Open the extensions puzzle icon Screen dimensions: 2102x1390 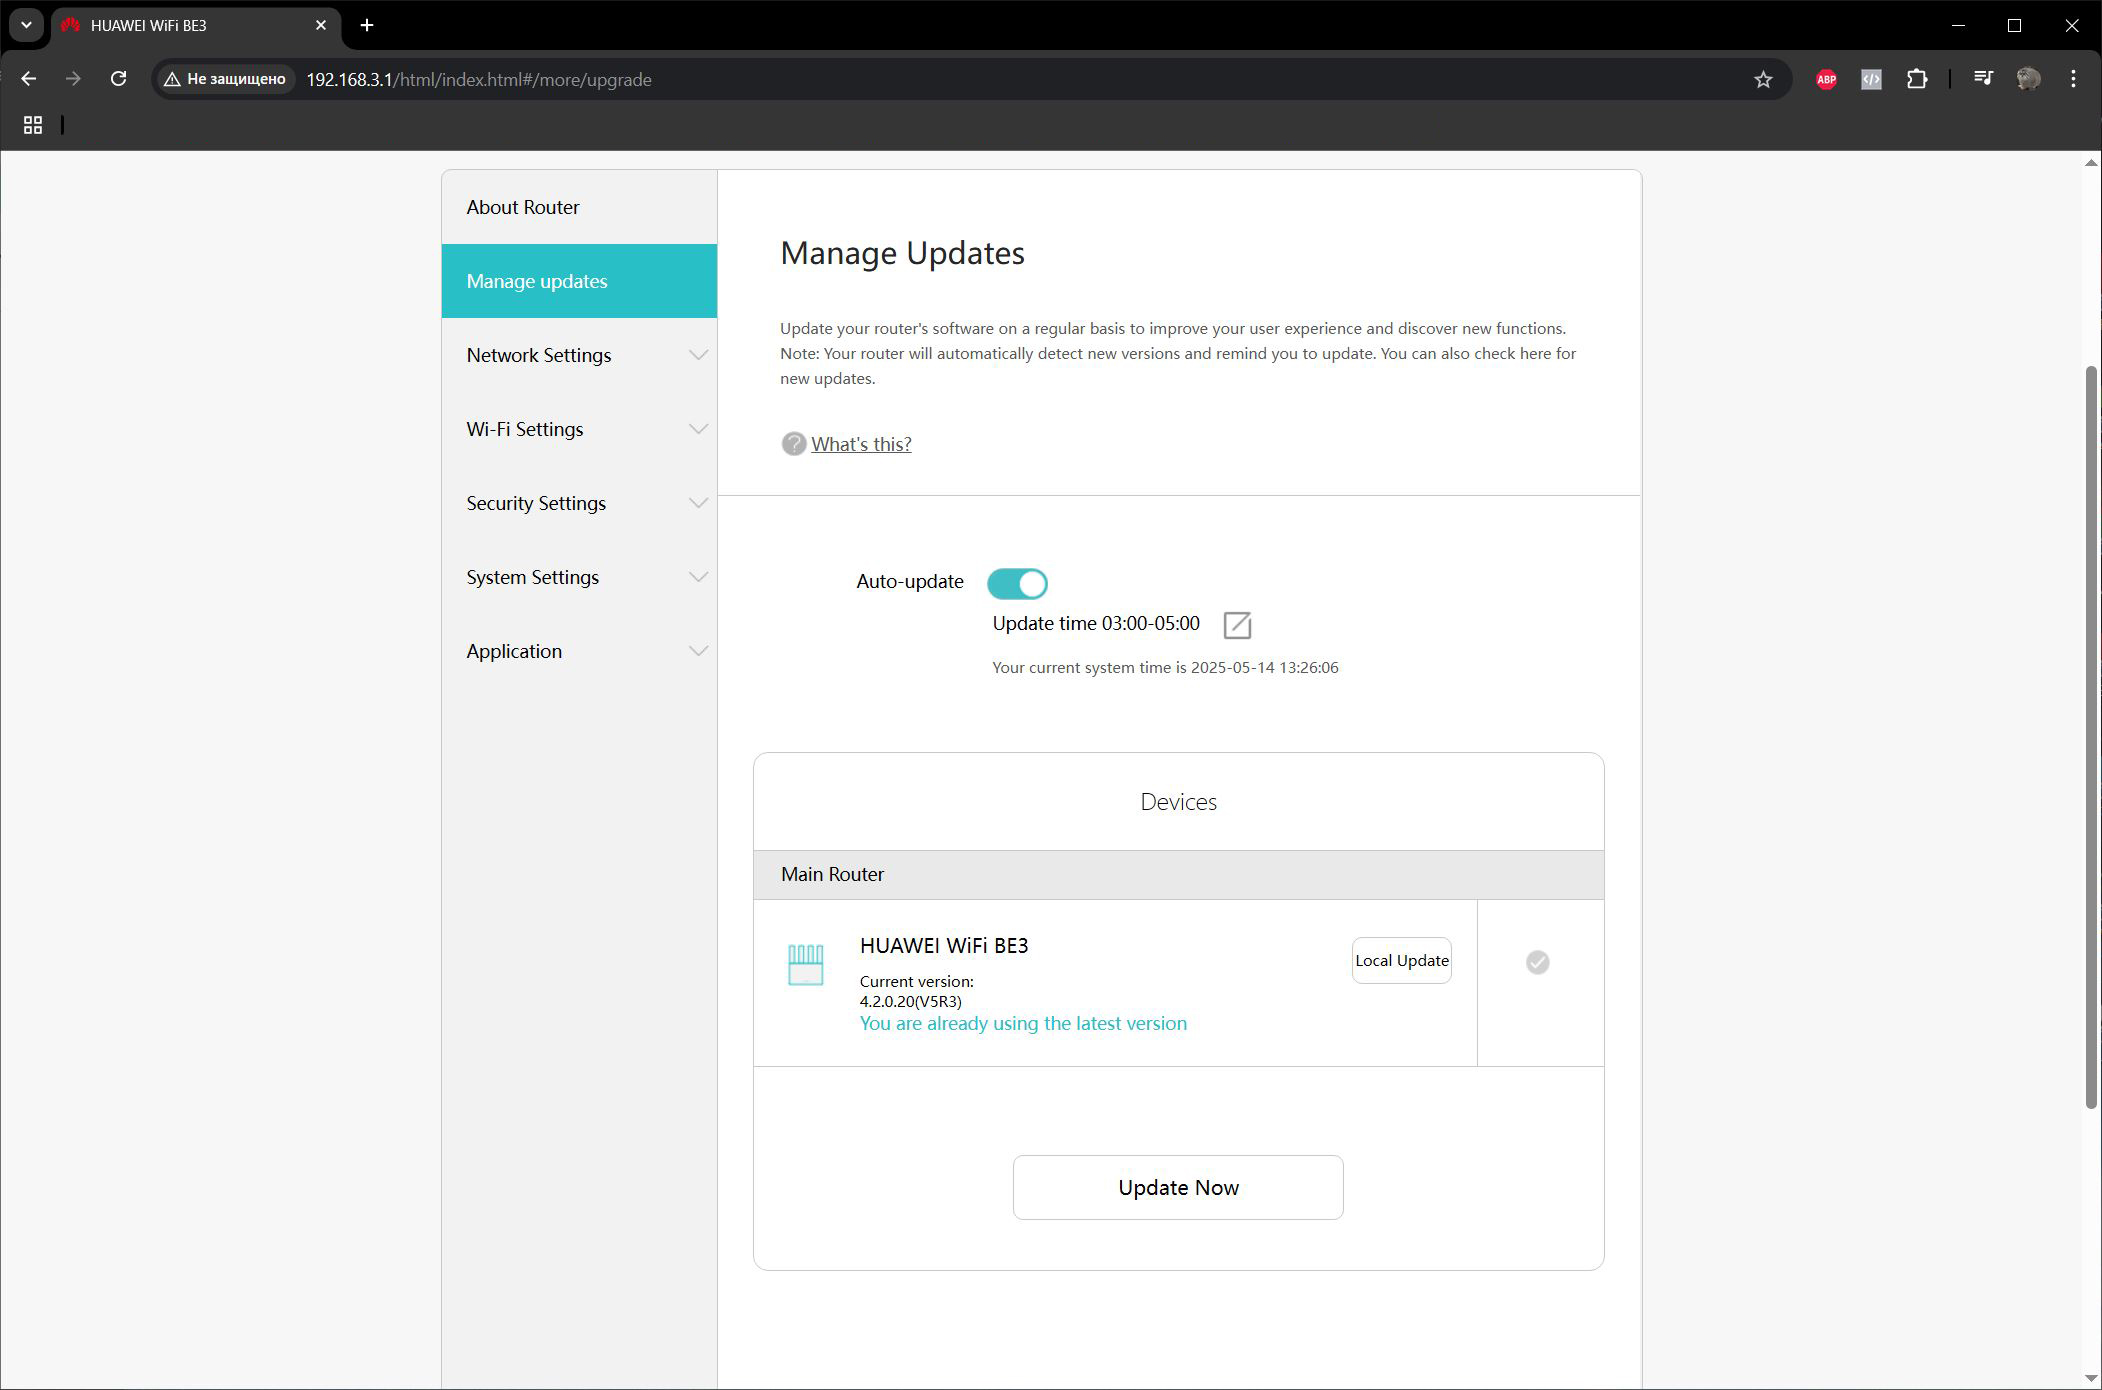click(1917, 79)
